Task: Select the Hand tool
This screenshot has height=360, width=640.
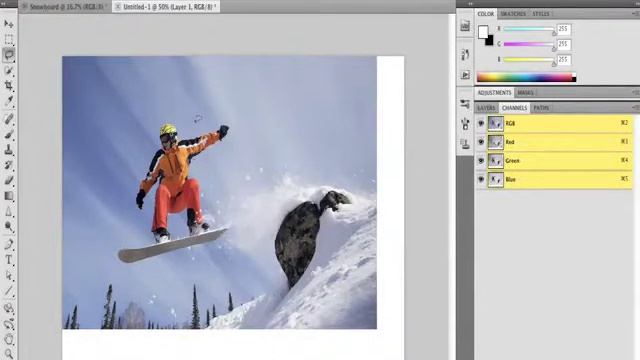Action: (x=9, y=339)
